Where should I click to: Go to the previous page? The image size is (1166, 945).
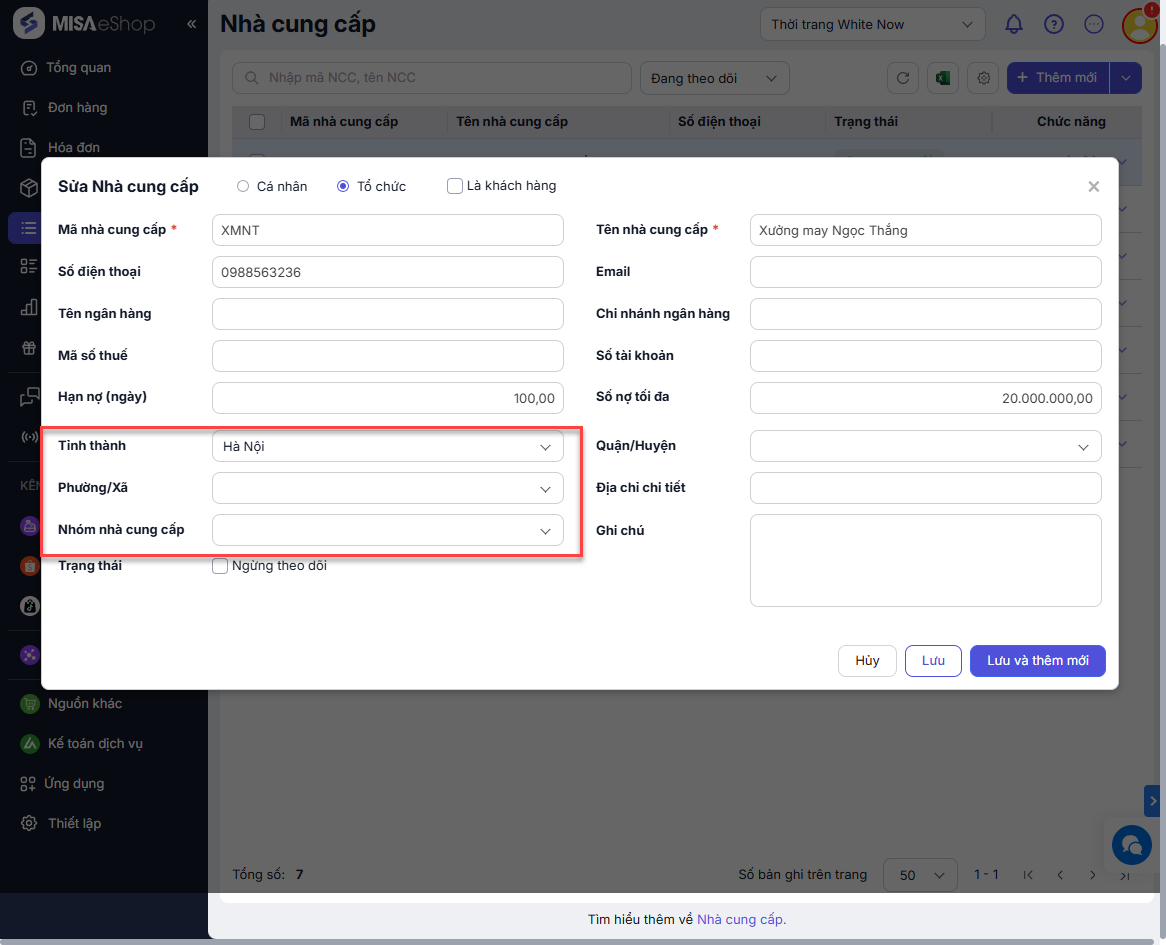point(1060,875)
